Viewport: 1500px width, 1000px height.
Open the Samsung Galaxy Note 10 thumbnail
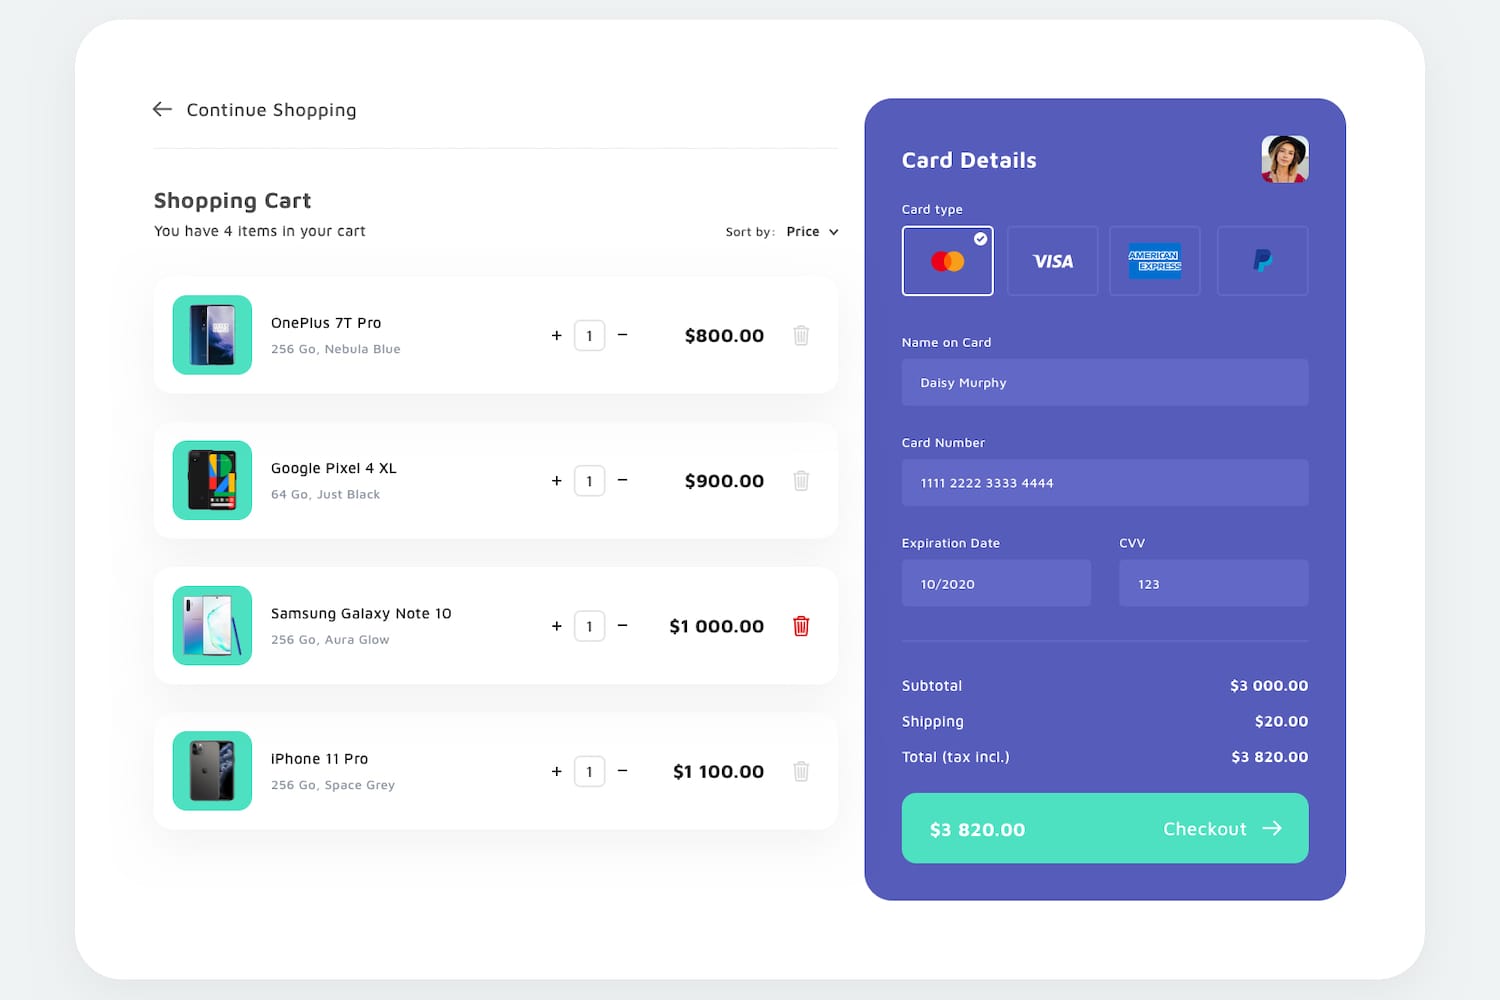(212, 625)
